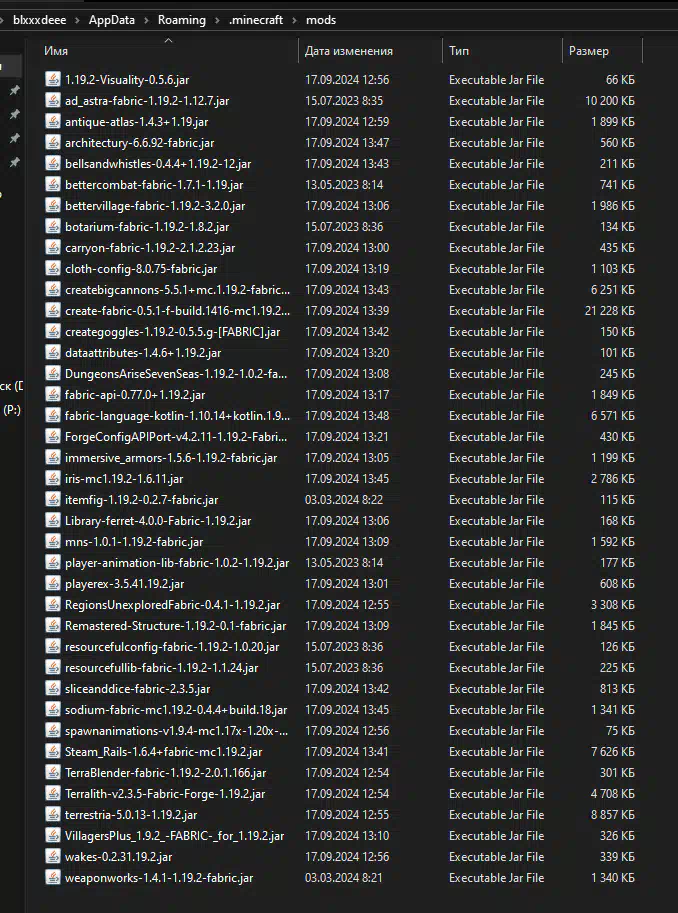Select file RegionsUnexploredFabric-0.4.1-1.19.2.jar

pyautogui.click(x=172, y=604)
